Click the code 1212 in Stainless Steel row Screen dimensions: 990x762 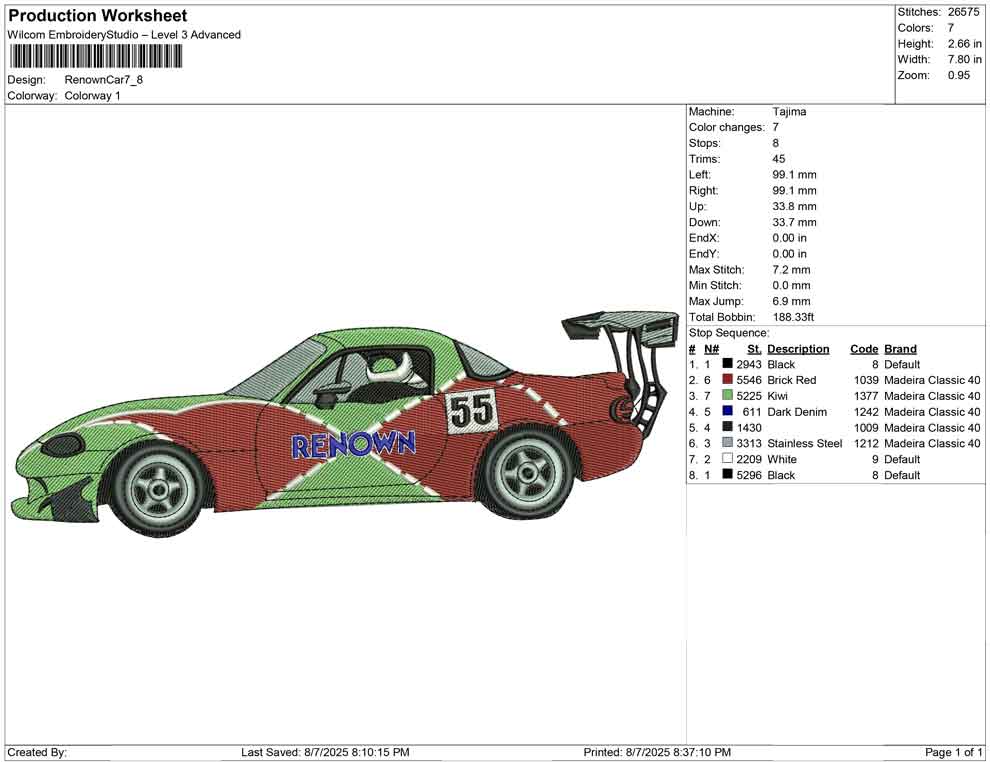[x=866, y=443]
